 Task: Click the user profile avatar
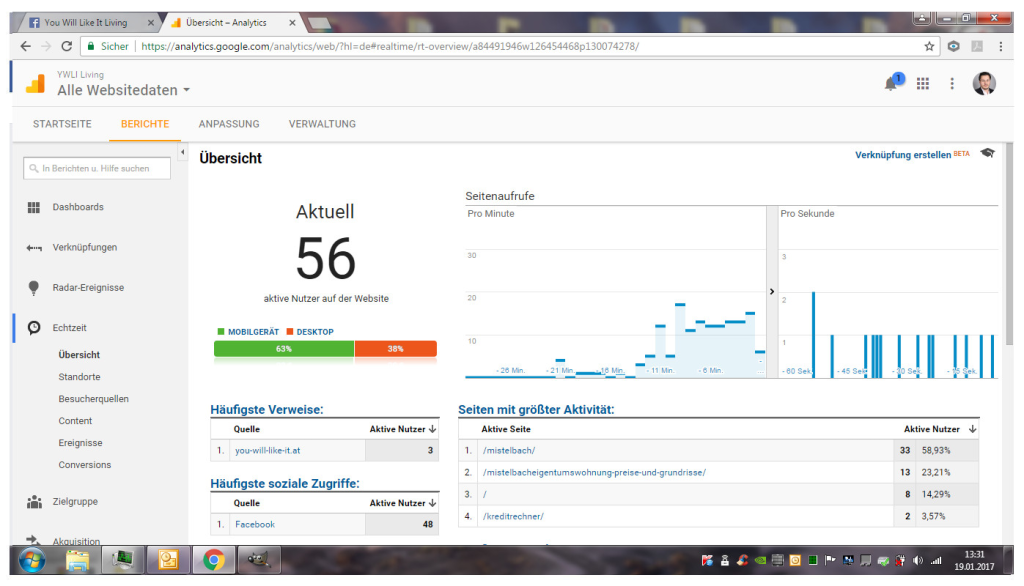click(984, 84)
